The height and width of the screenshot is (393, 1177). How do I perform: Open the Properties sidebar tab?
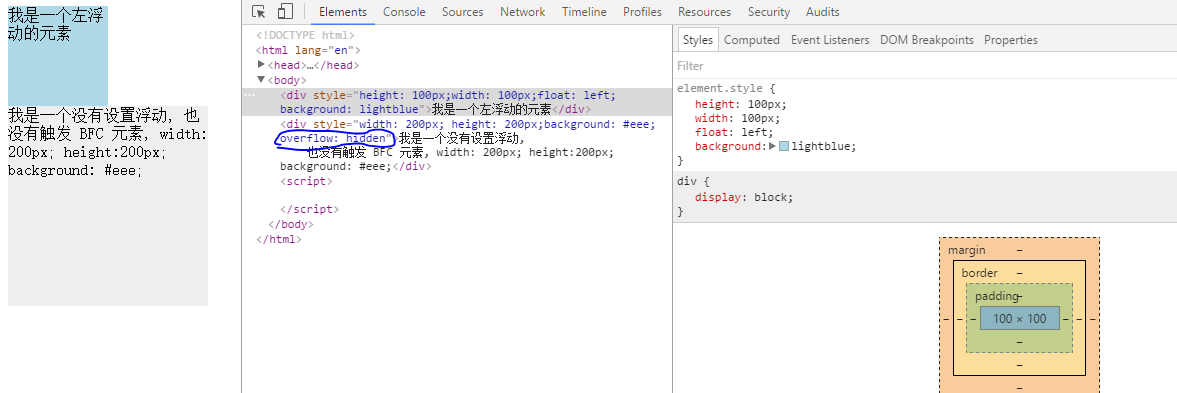click(x=1010, y=40)
